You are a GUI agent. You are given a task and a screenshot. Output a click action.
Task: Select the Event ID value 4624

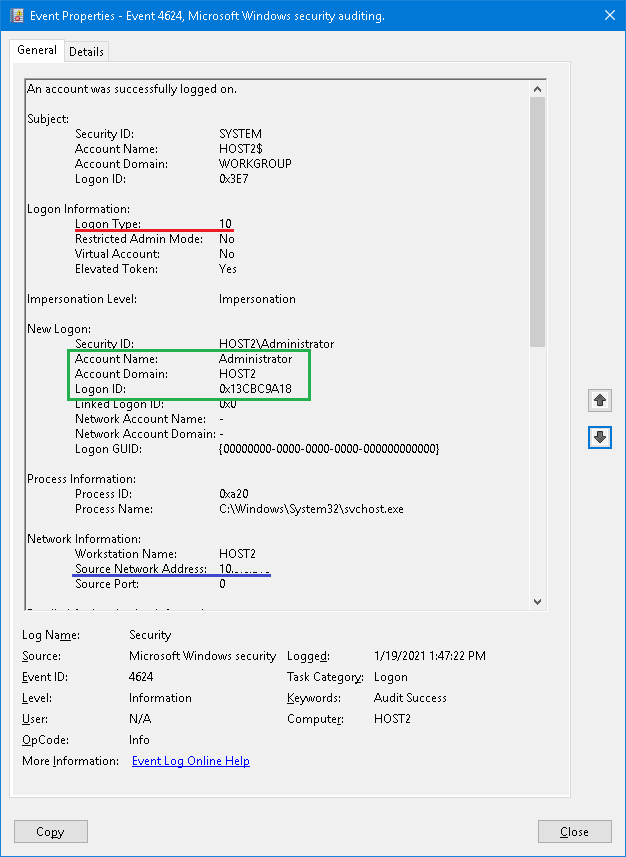[x=144, y=677]
